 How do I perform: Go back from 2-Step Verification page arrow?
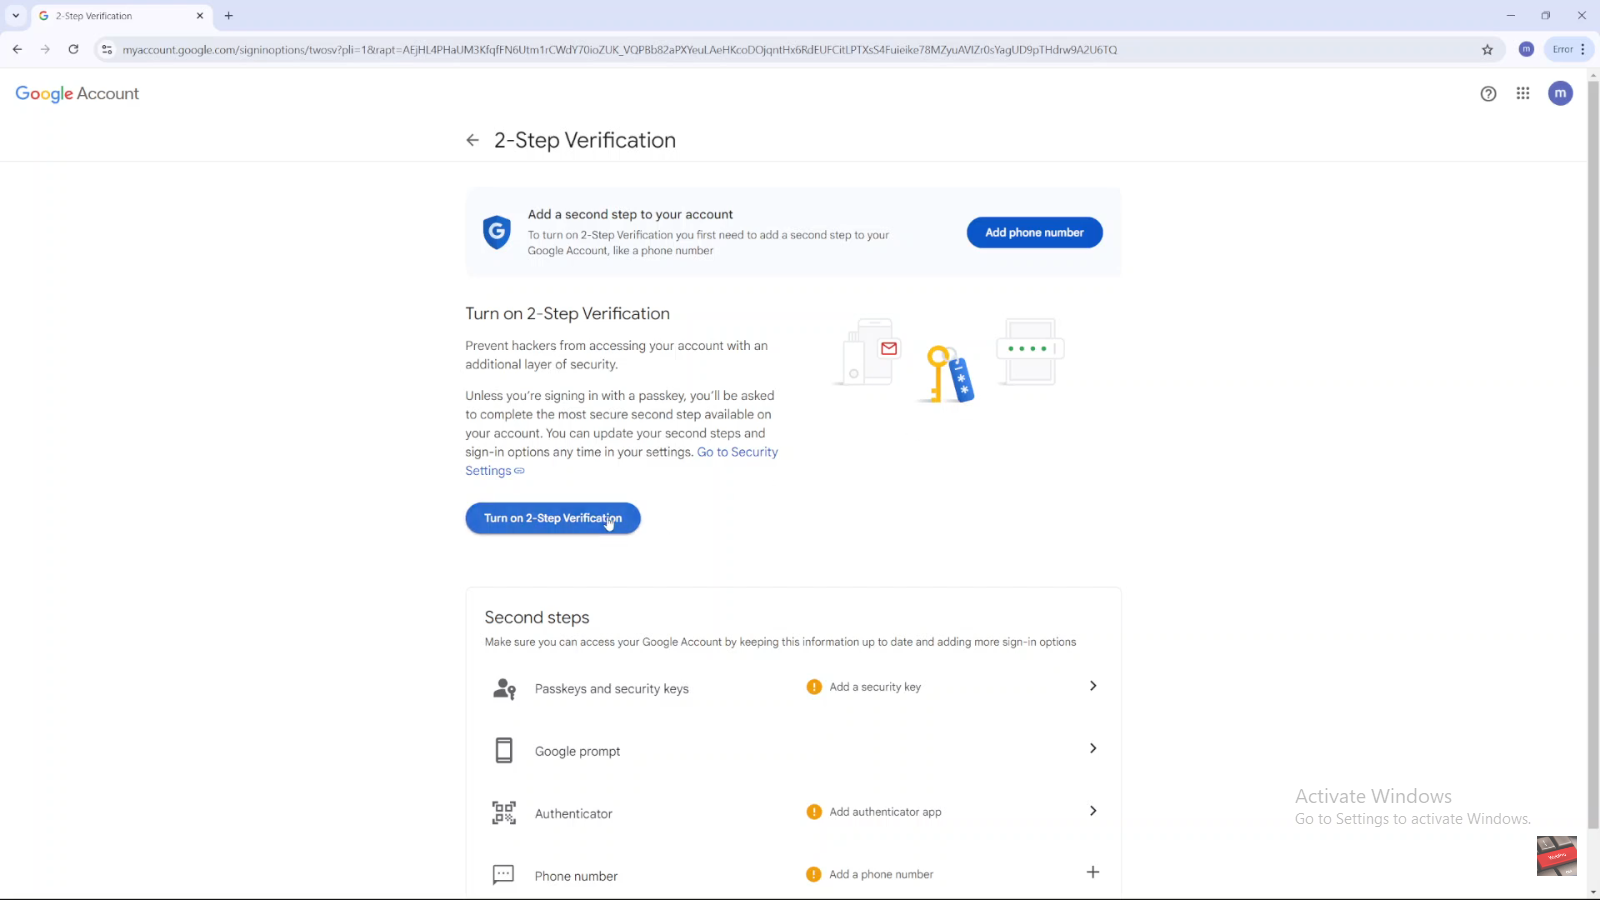473,140
